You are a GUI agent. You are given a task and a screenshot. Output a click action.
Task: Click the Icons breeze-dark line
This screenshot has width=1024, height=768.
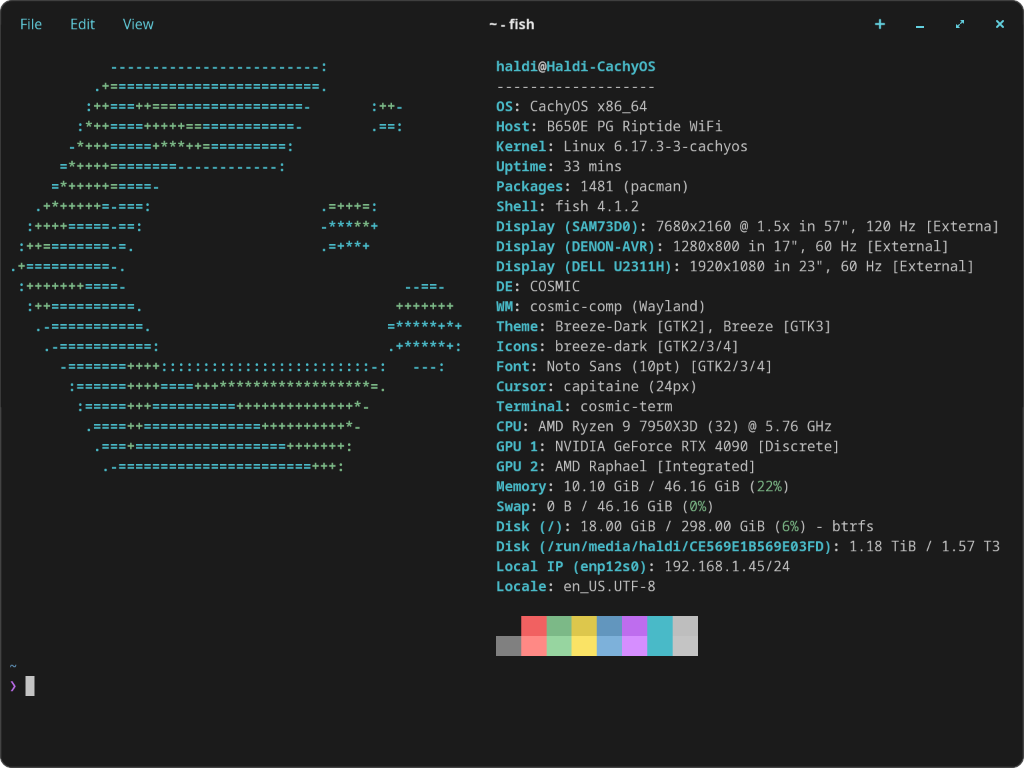[617, 346]
